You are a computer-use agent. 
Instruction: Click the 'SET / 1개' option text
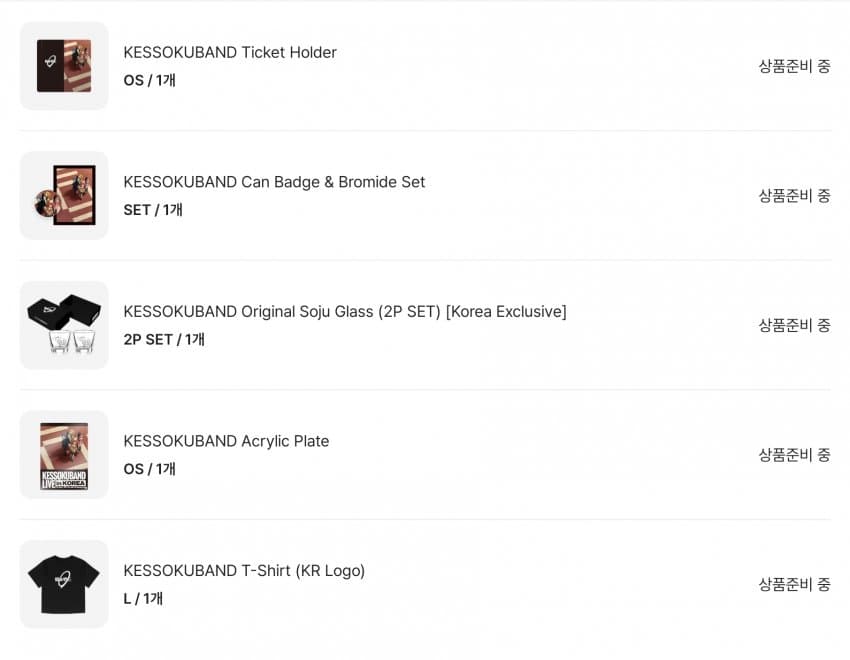[x=153, y=210]
